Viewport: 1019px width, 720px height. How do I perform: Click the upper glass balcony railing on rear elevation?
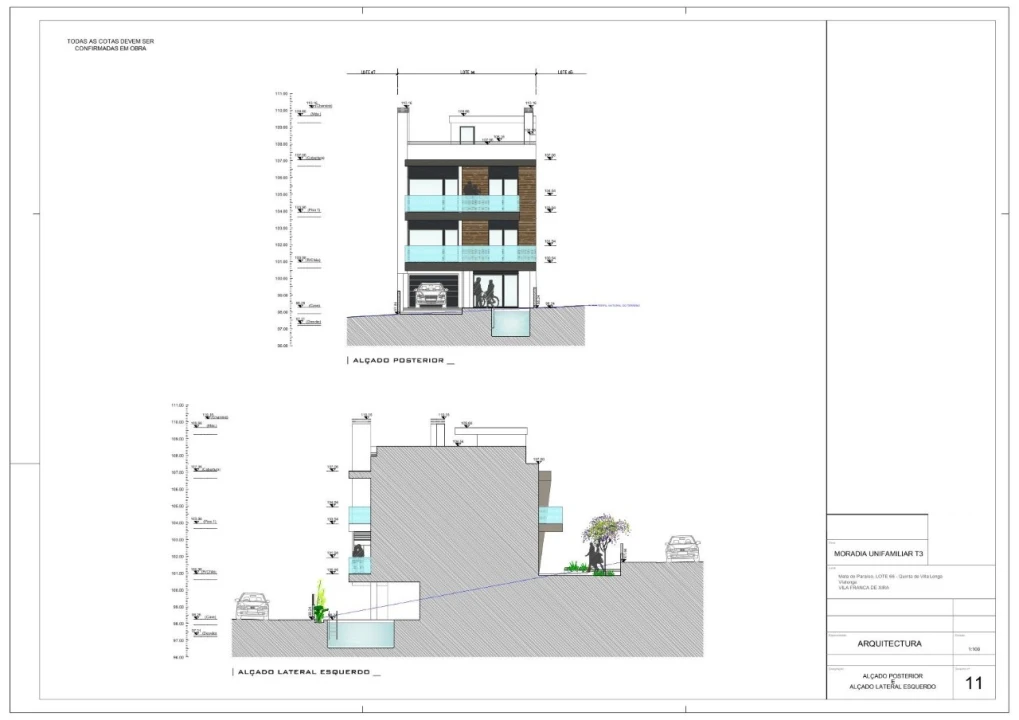click(x=462, y=204)
